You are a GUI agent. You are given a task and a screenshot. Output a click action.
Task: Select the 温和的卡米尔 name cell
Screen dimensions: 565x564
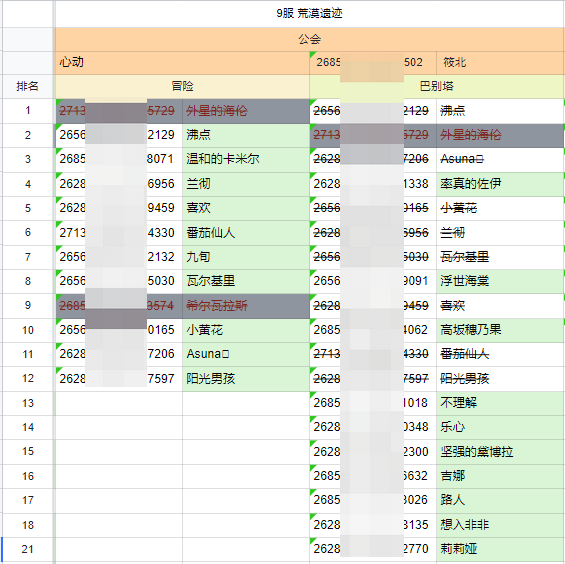[246, 159]
